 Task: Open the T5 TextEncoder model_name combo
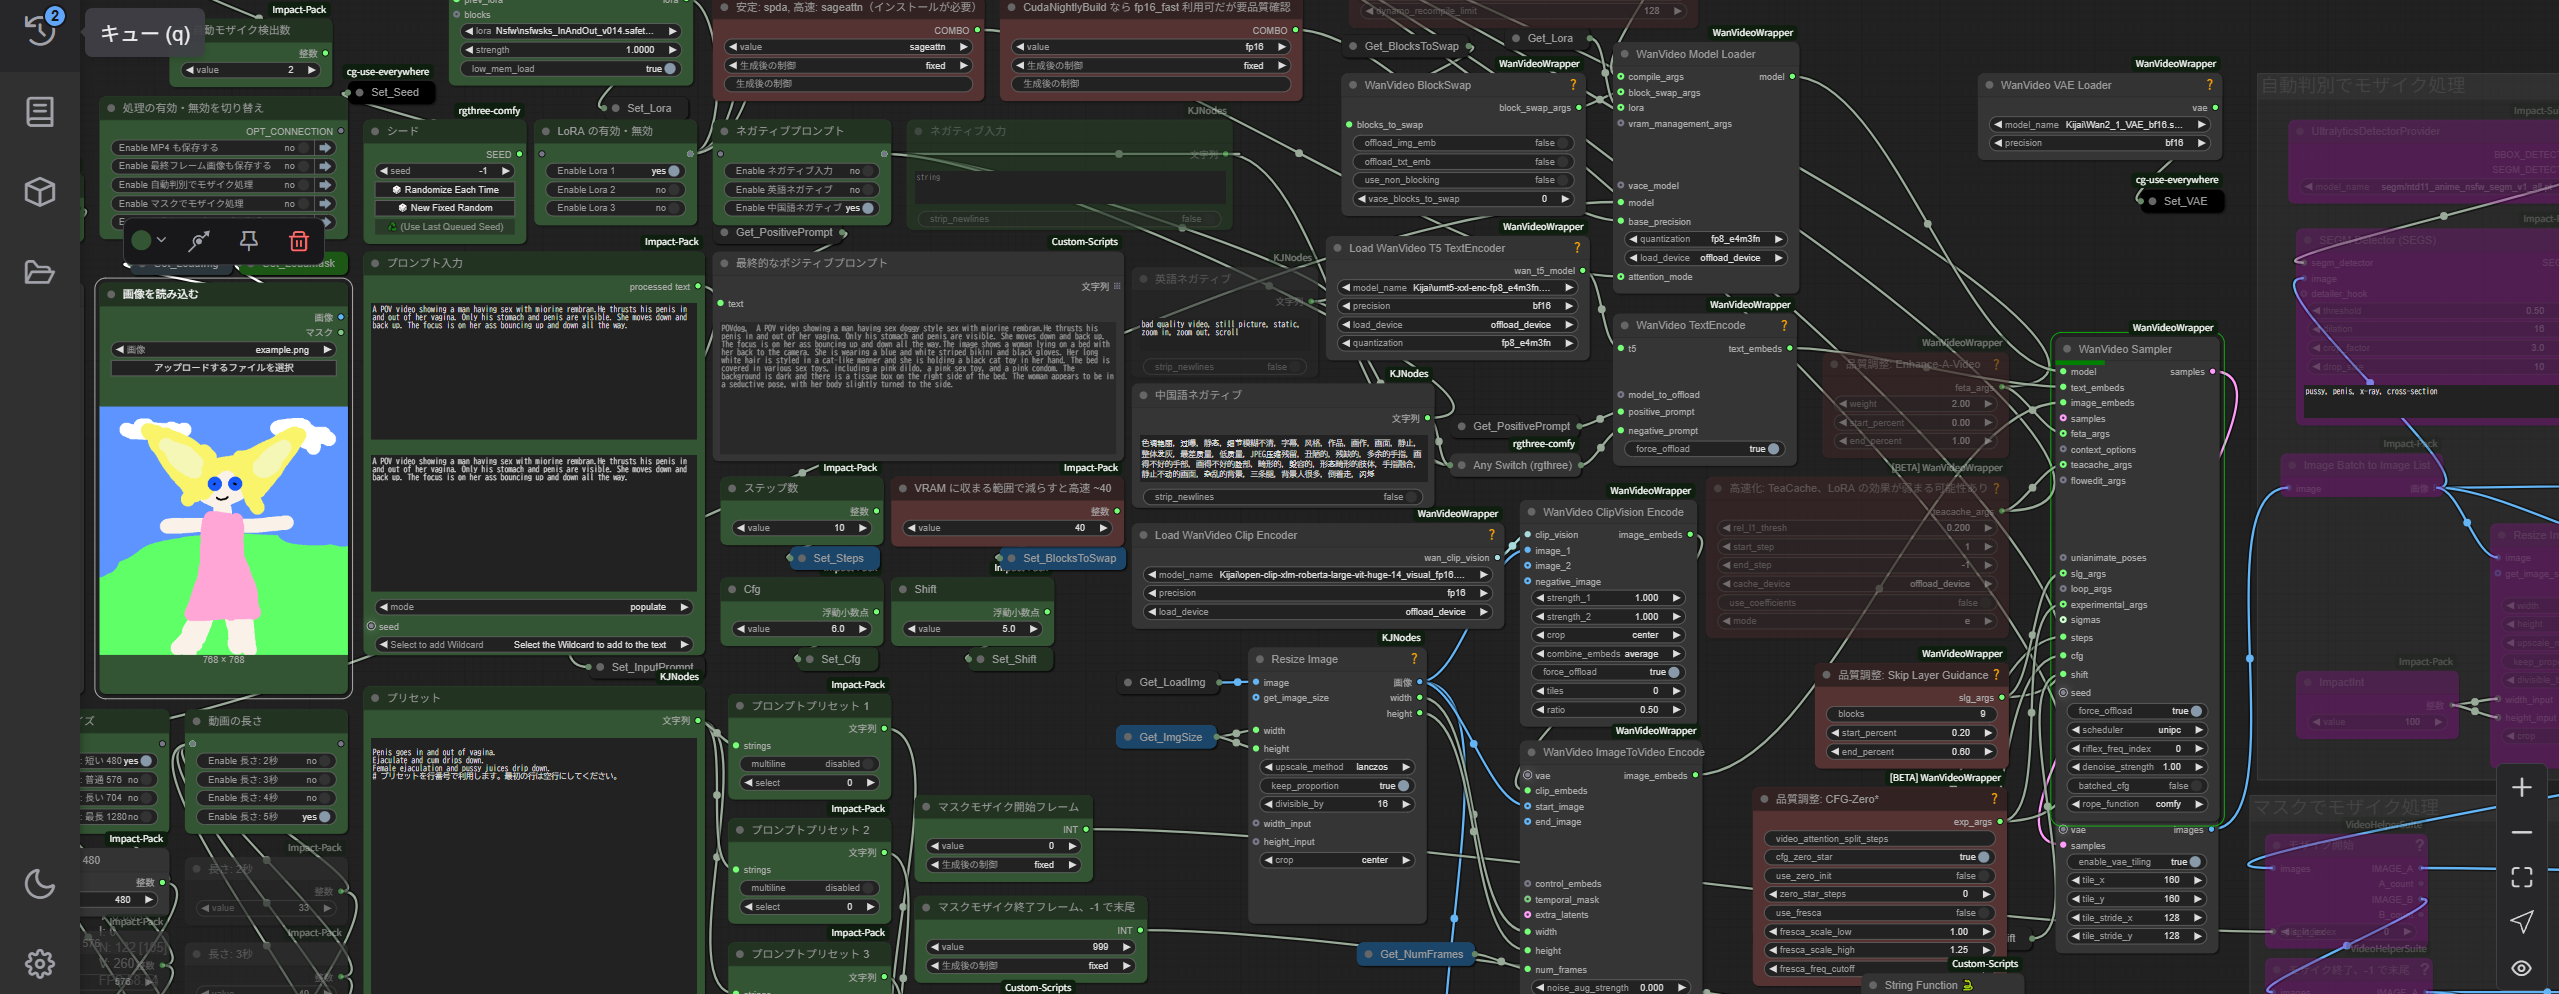pyautogui.click(x=1458, y=288)
